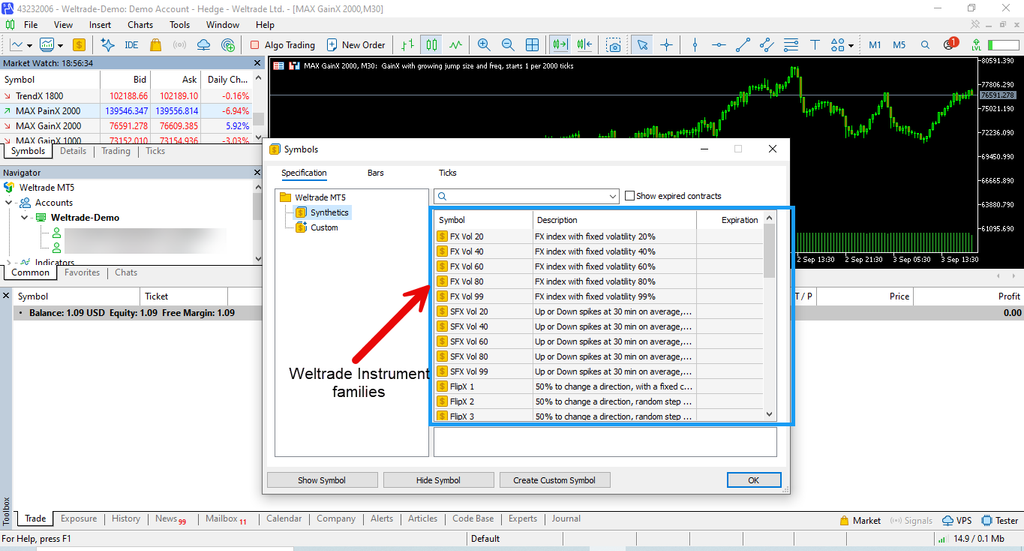This screenshot has width=1024, height=551.
Task: Select the Custom folder in Symbols tree
Action: [324, 228]
